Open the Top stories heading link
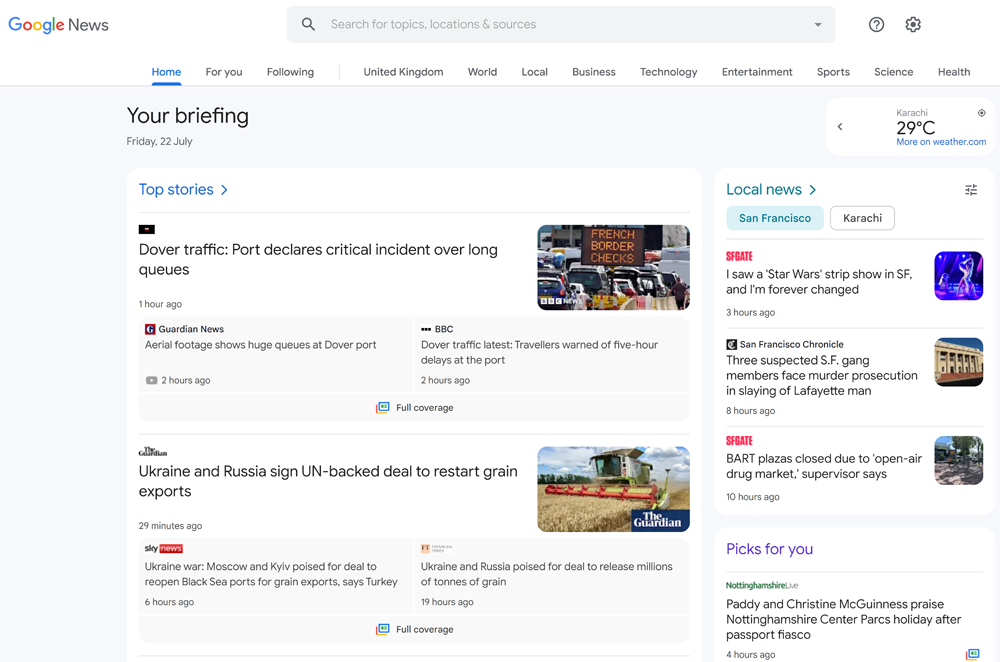Screen dimensions: 1000x662 176,189
